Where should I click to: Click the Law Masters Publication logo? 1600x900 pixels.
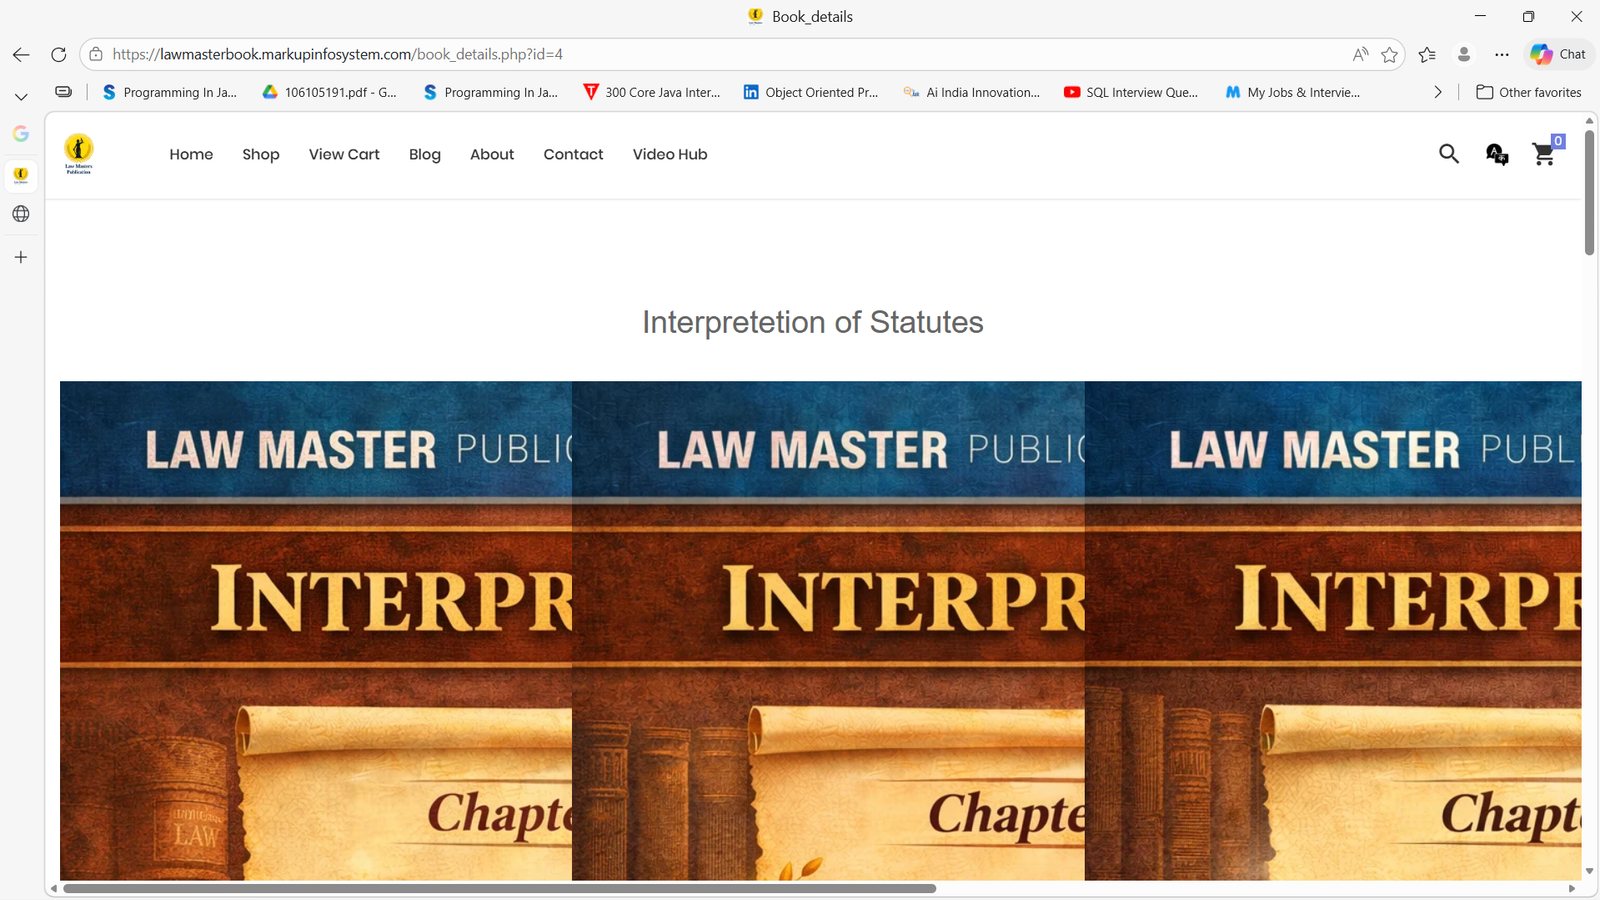79,154
